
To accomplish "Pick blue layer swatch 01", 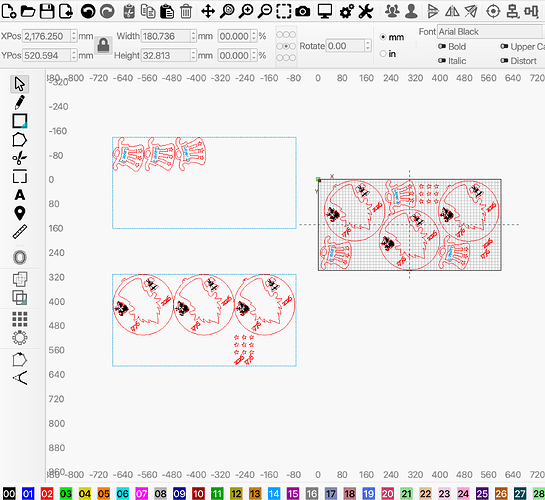I will [x=28, y=493].
